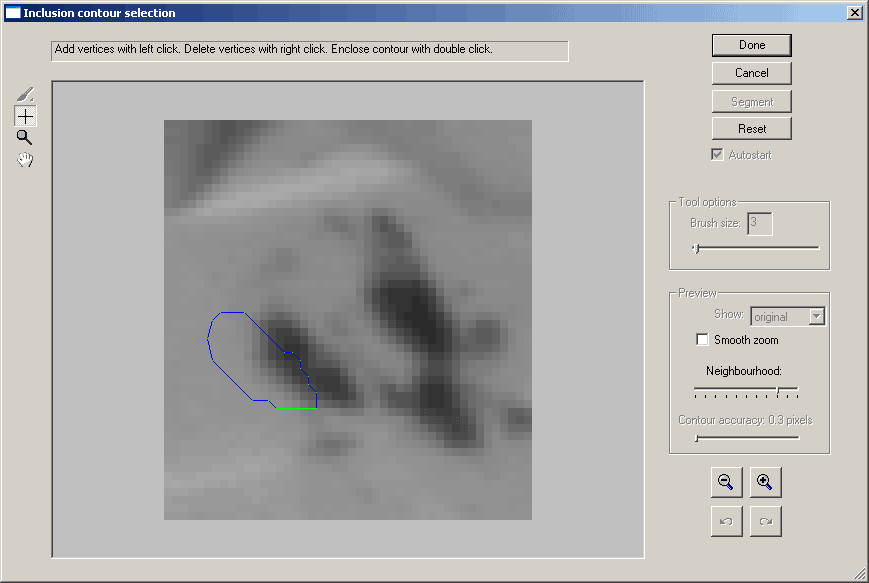Click the Neighbourhood slider handle

pyautogui.click(x=778, y=389)
